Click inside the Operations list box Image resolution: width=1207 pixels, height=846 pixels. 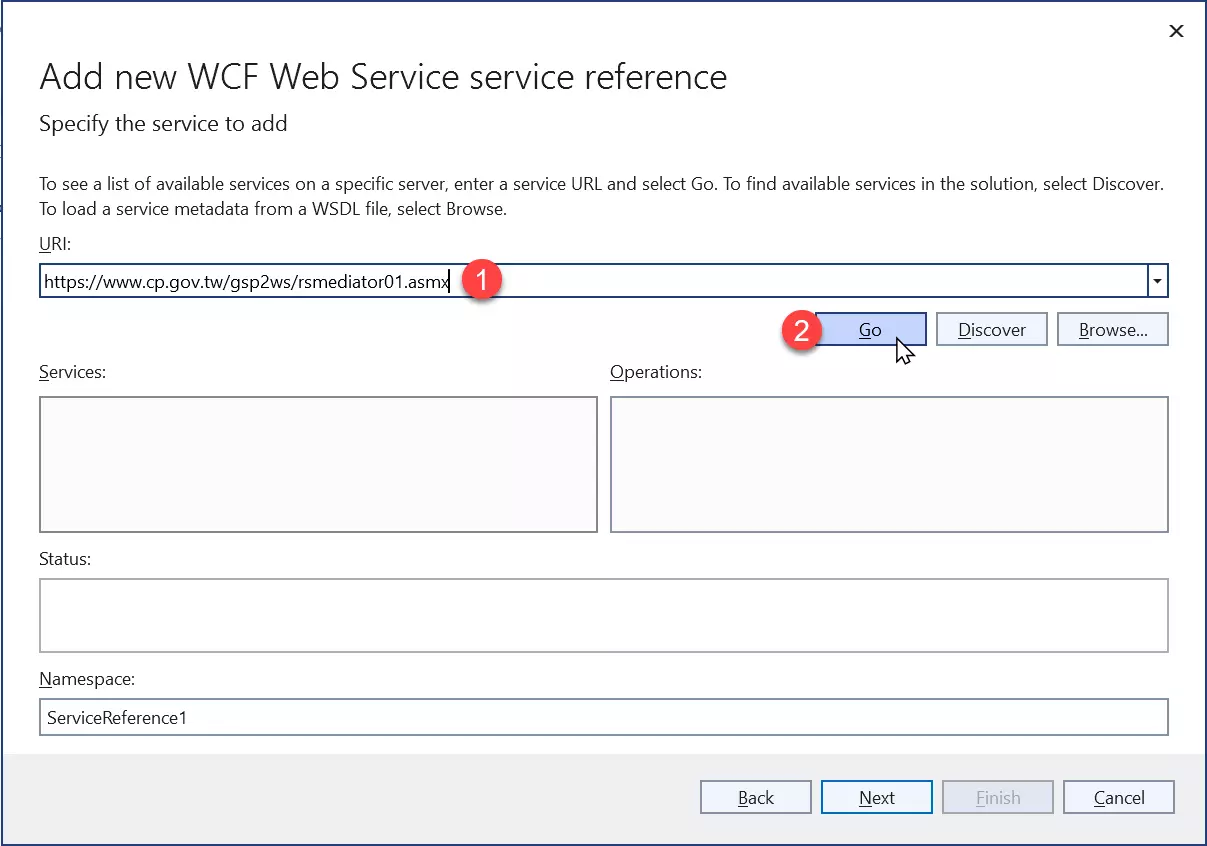point(889,464)
